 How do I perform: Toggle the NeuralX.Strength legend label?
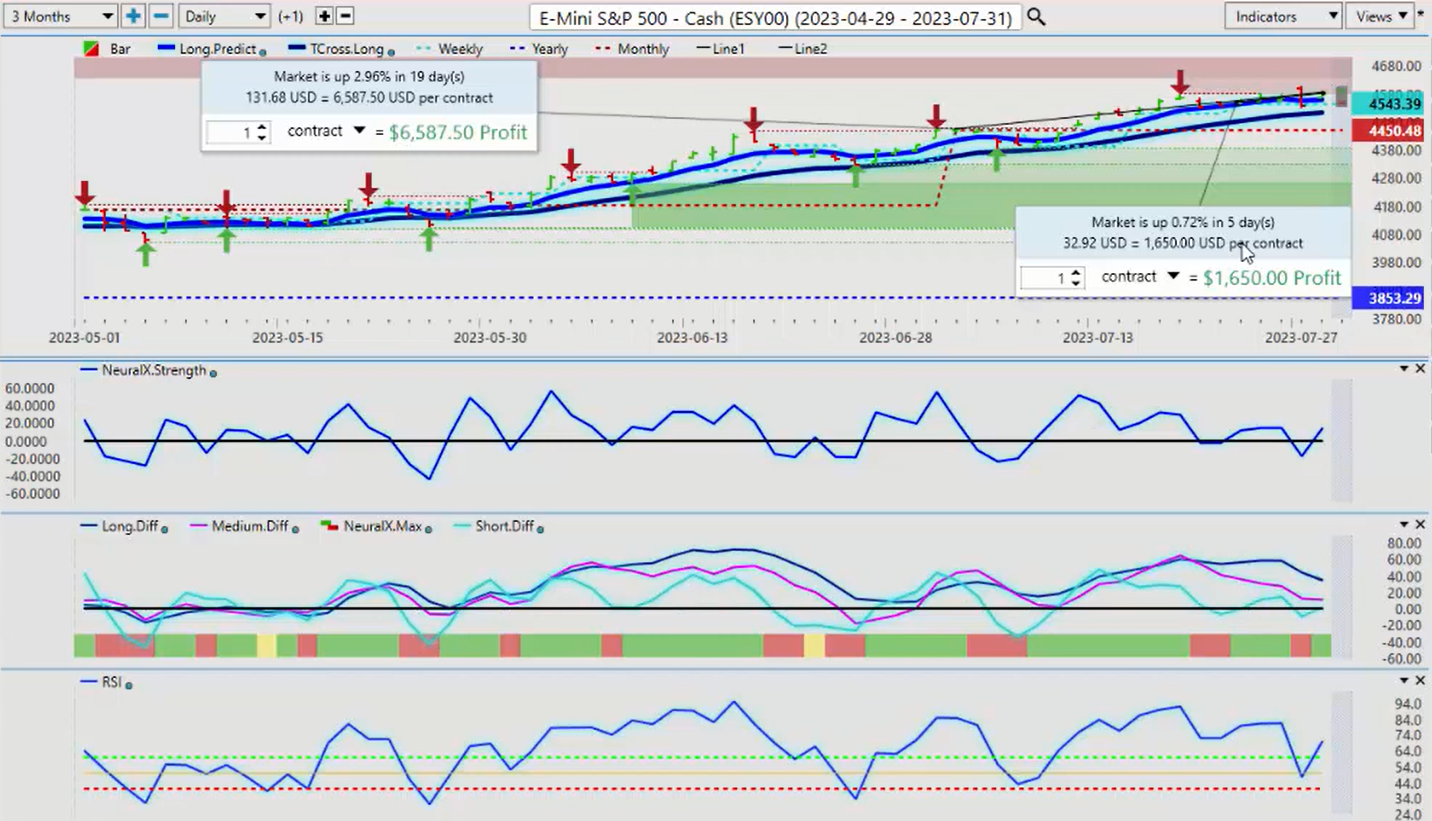[x=155, y=370]
